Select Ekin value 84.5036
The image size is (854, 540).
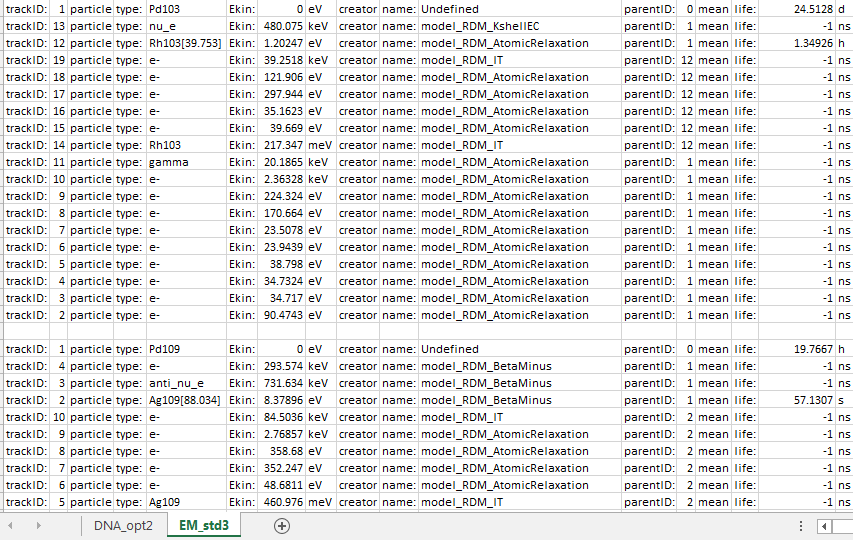click(282, 417)
